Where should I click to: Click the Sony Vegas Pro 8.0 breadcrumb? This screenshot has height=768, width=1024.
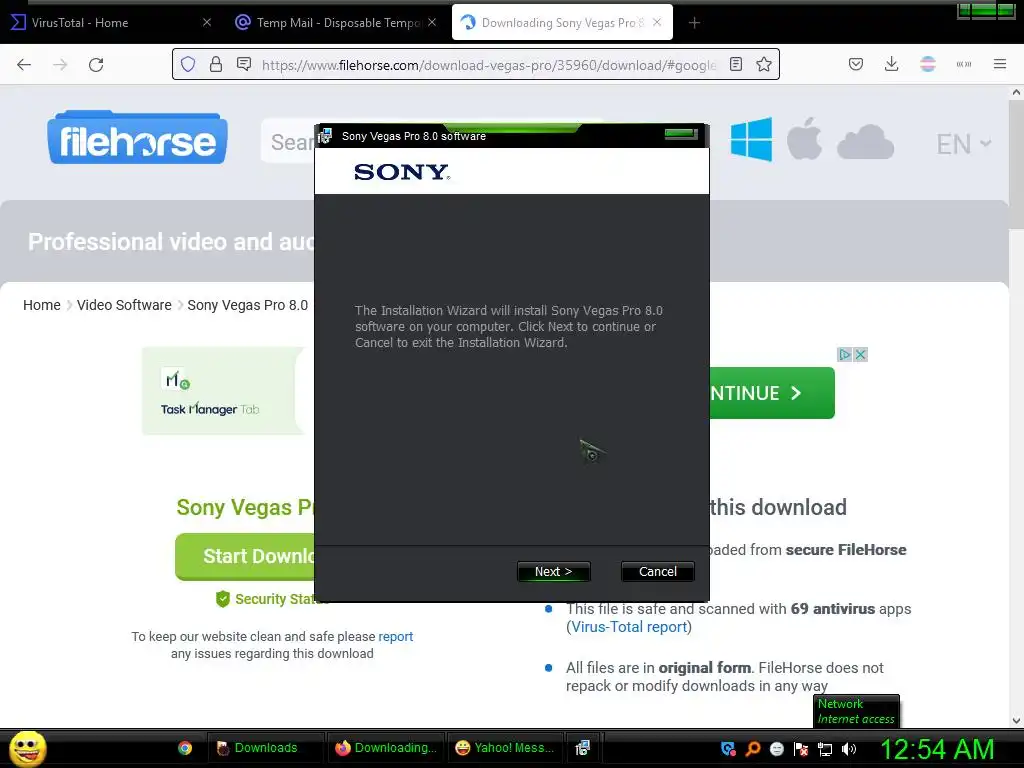[248, 305]
